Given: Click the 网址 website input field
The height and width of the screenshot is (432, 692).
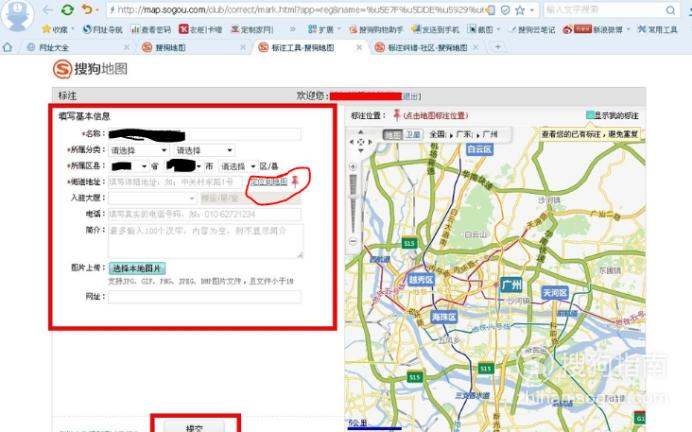Looking at the screenshot, I should click(205, 297).
